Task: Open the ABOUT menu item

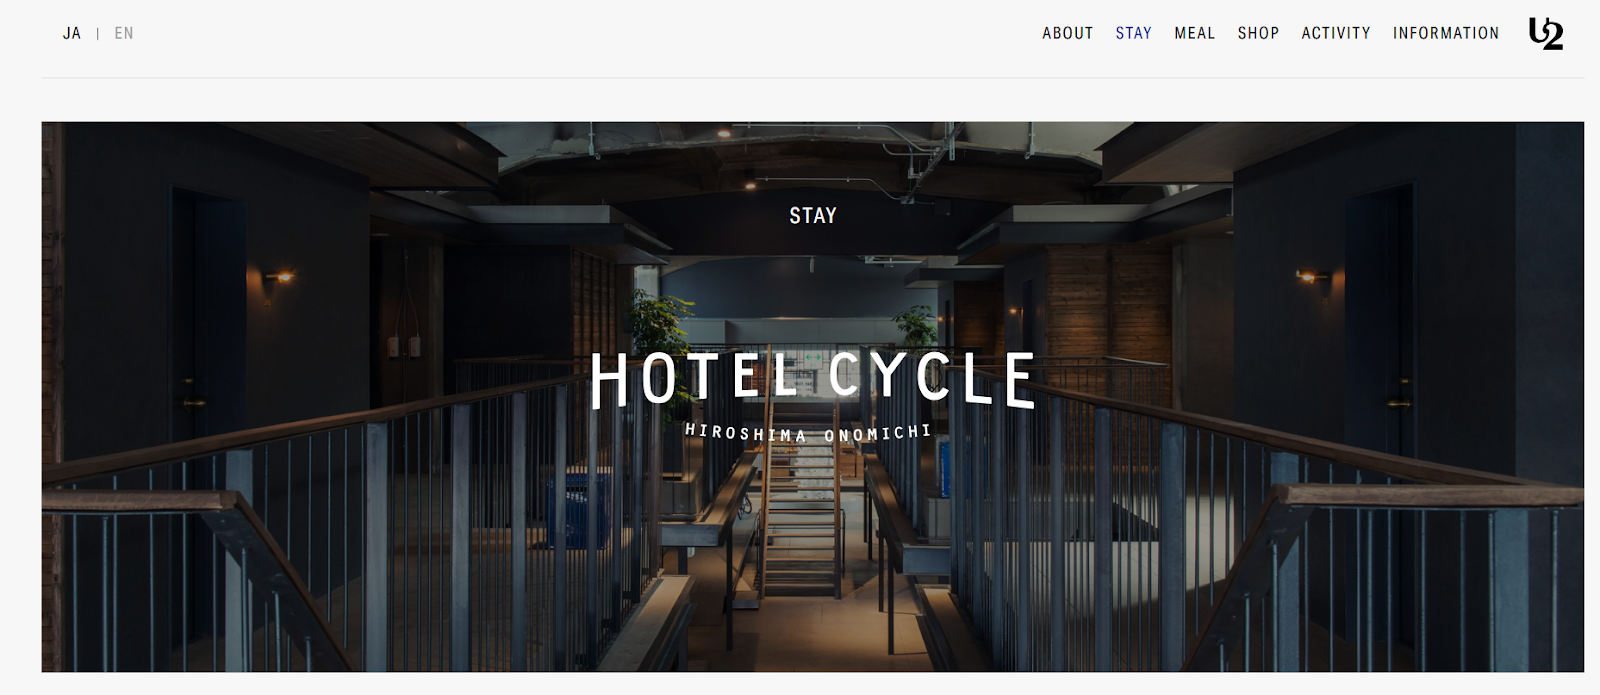Action: 1067,33
